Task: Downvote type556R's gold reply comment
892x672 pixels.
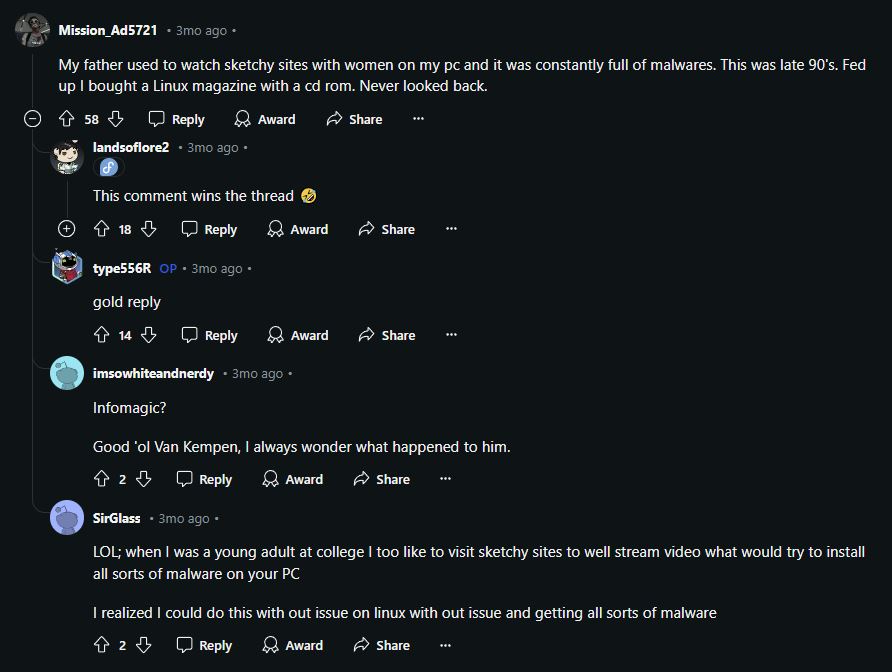Action: point(149,335)
